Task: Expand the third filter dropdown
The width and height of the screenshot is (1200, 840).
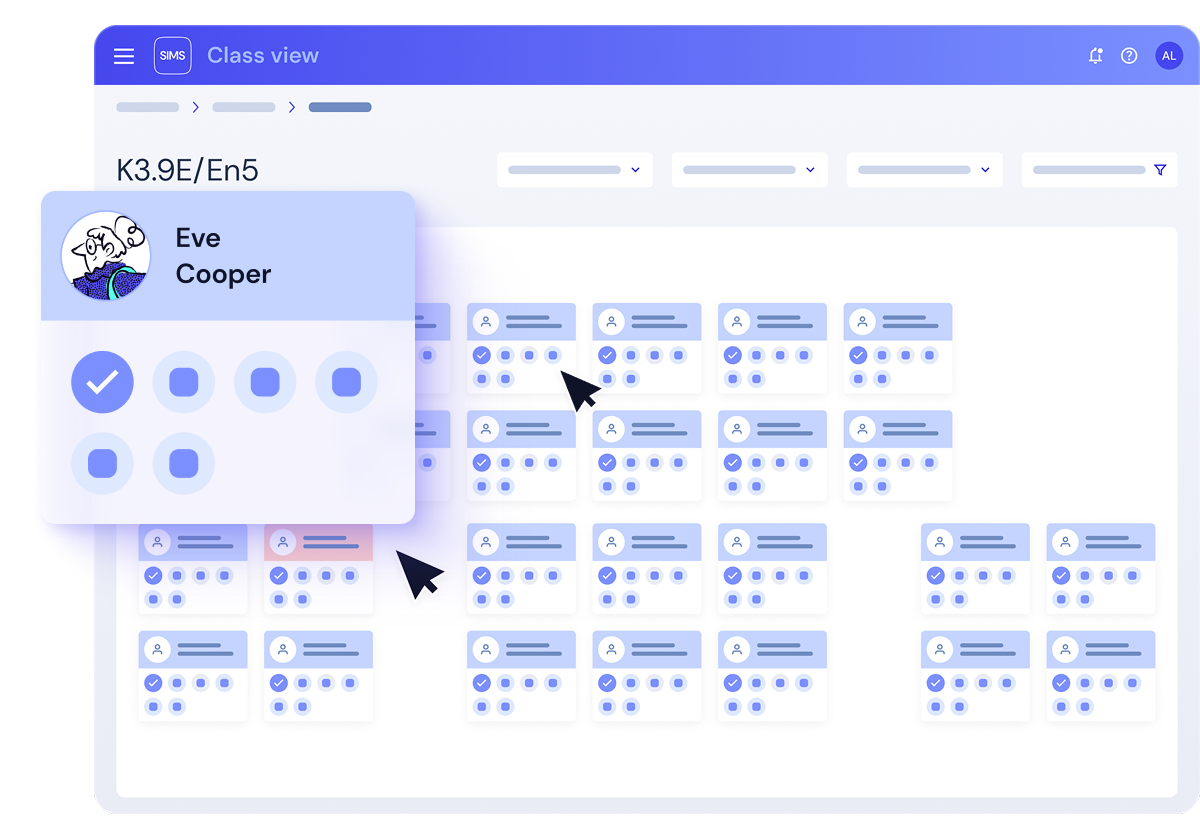Action: (924, 170)
